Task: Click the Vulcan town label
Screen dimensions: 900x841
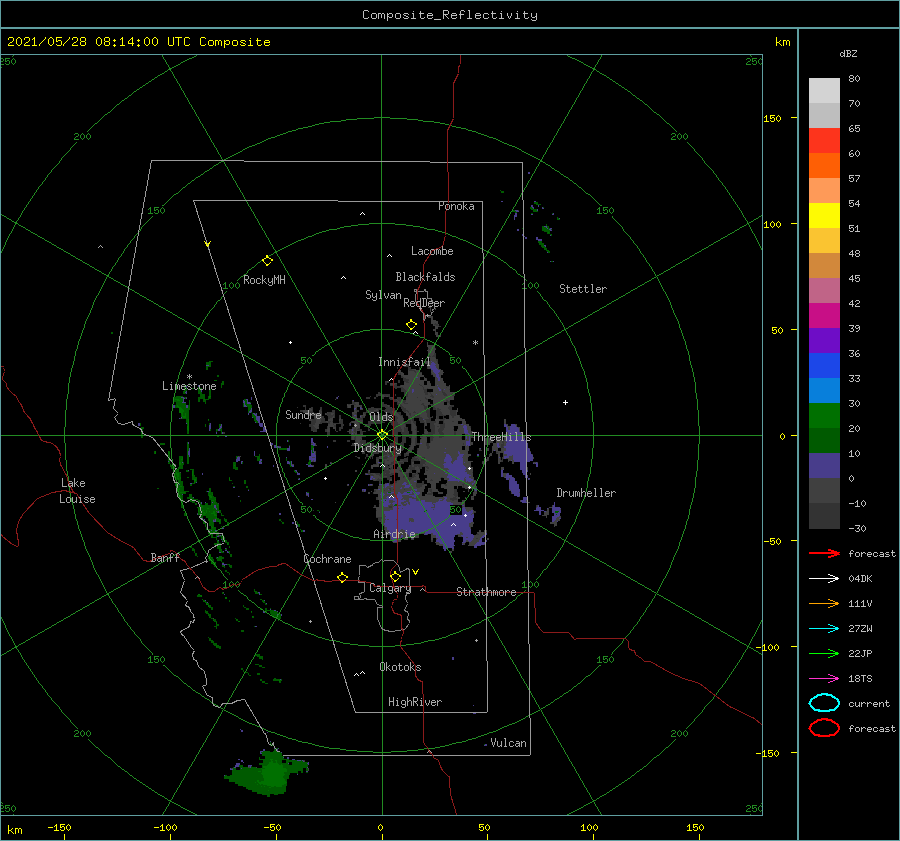Action: pyautogui.click(x=509, y=743)
